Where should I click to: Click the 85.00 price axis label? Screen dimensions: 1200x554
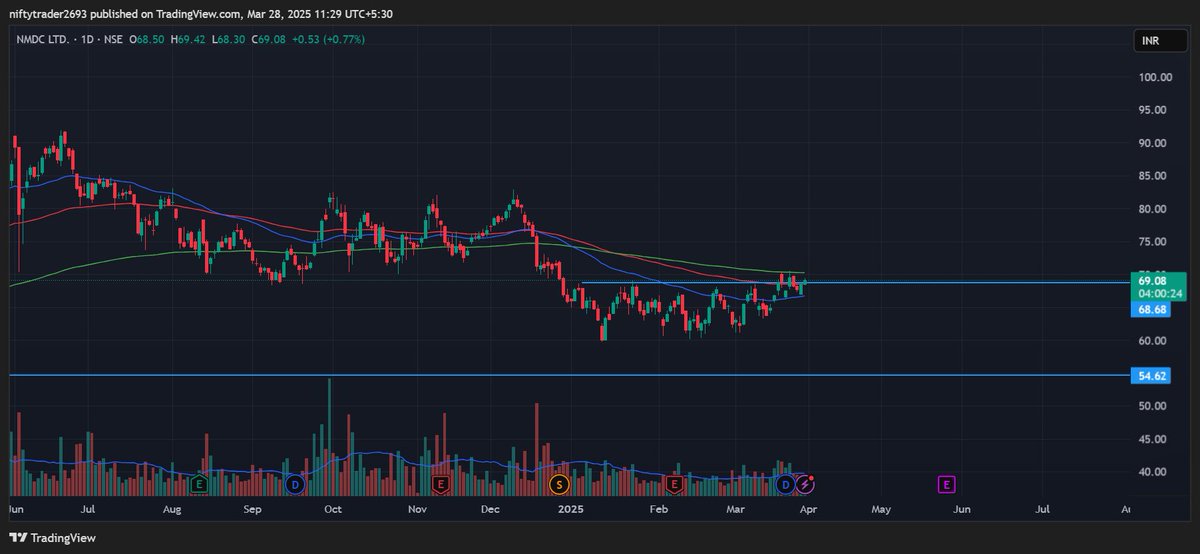1154,176
